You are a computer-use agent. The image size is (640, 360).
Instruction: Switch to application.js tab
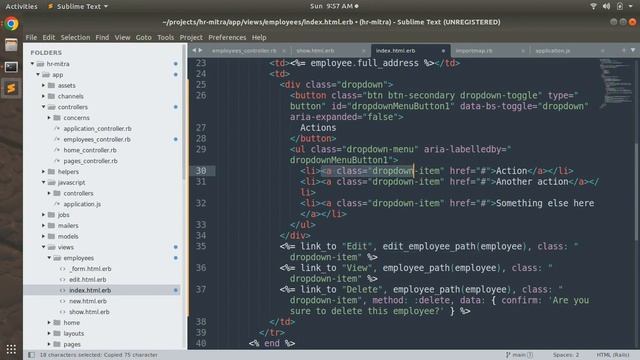[x=552, y=51]
